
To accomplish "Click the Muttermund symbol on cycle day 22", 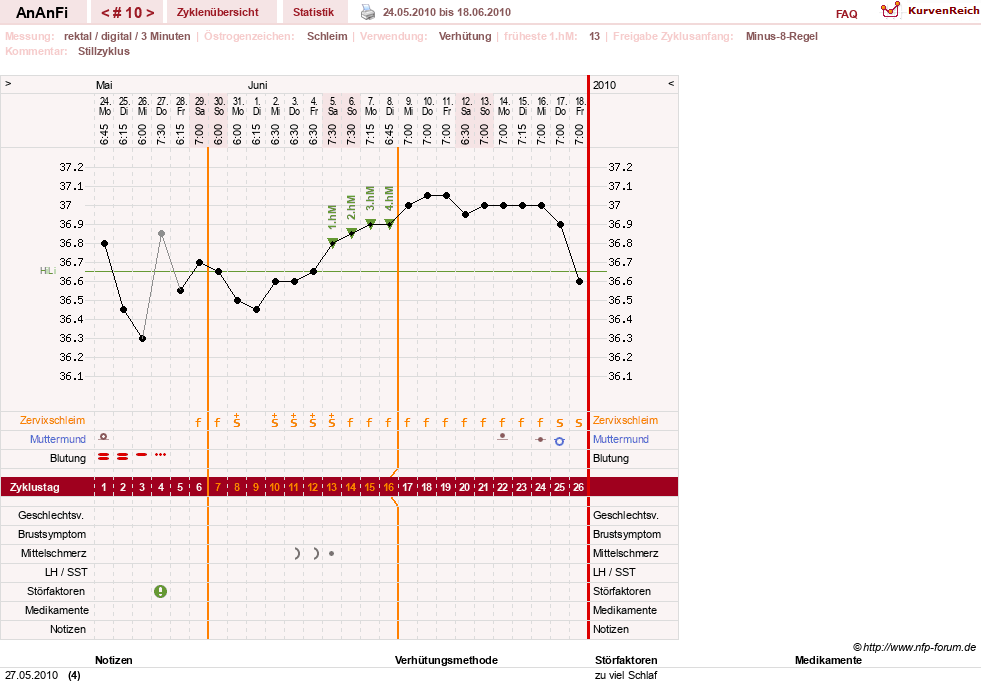I will click(502, 437).
